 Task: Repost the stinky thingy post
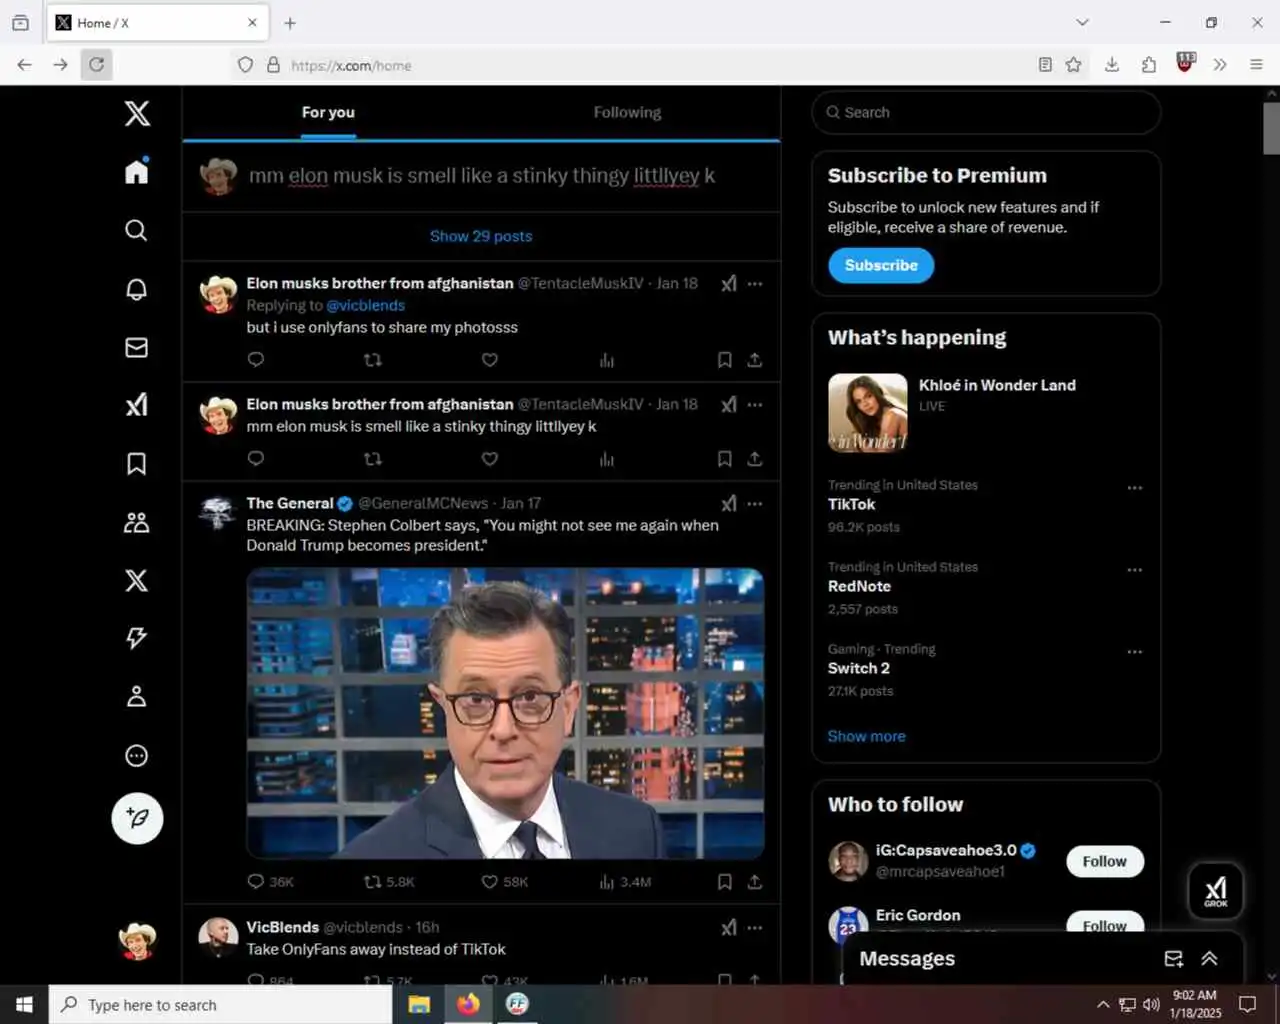tap(373, 459)
